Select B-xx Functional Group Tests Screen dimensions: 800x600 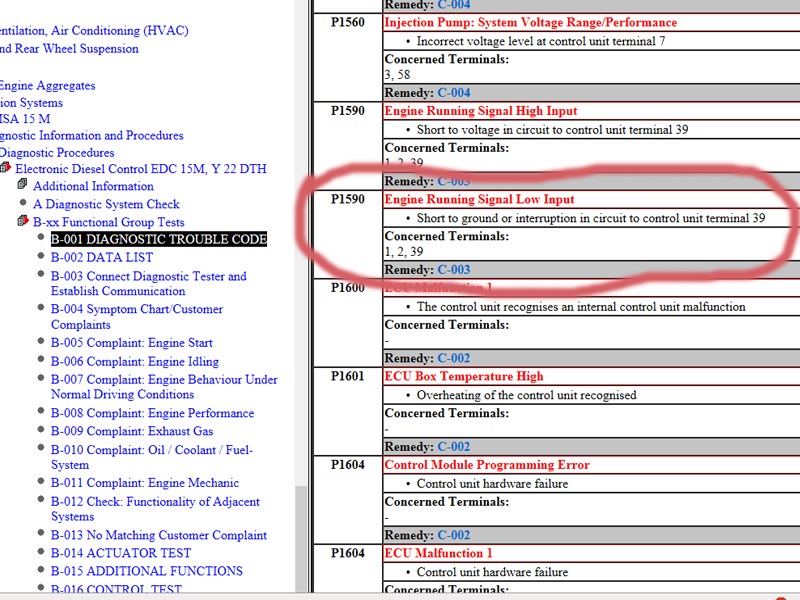pos(109,222)
